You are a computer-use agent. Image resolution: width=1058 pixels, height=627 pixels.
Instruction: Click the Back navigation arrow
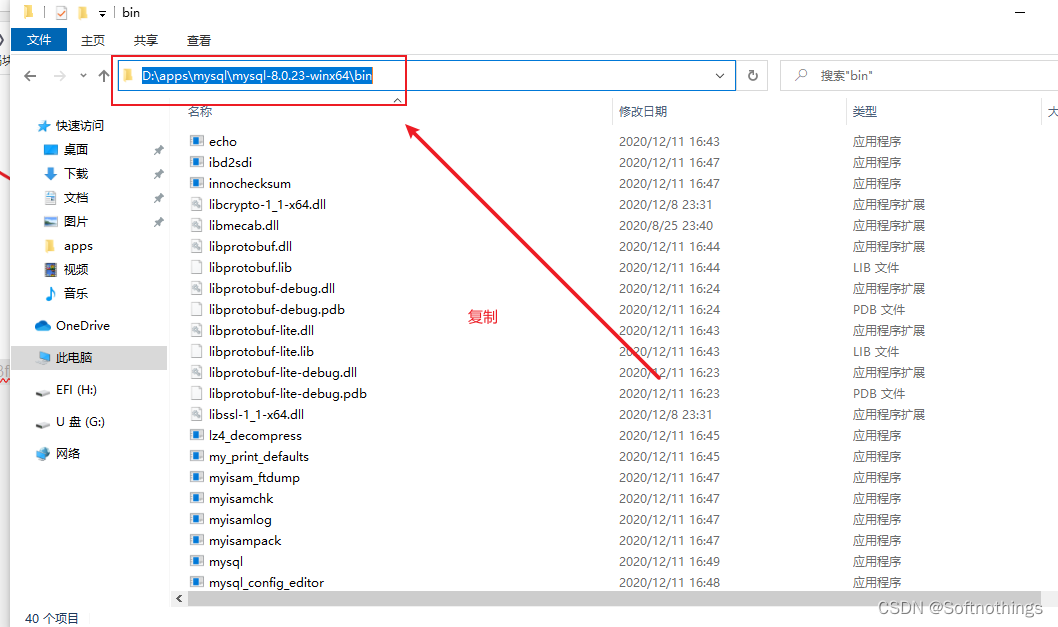30,76
